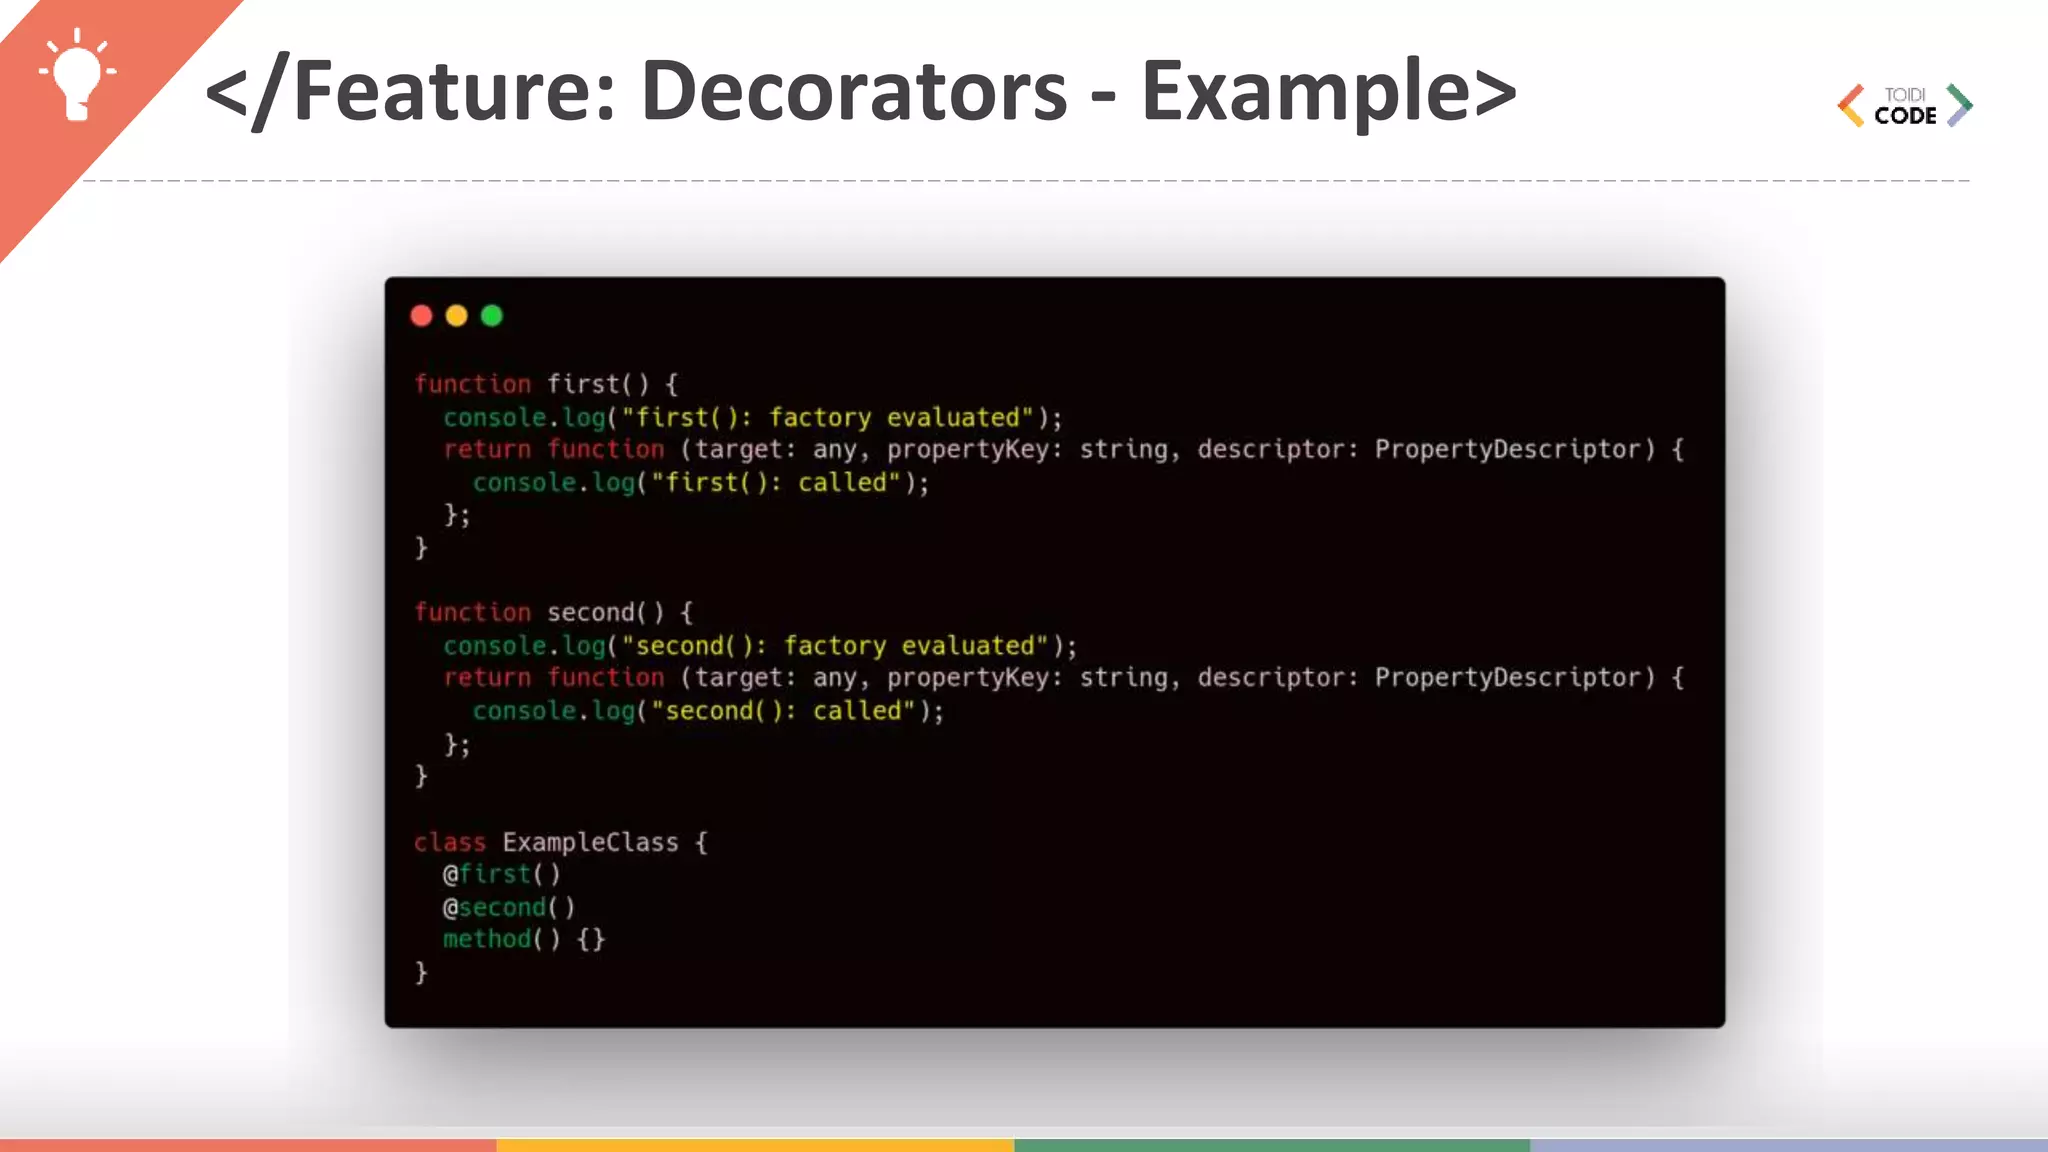
Task: Click the yellow window dot
Action: tap(456, 316)
